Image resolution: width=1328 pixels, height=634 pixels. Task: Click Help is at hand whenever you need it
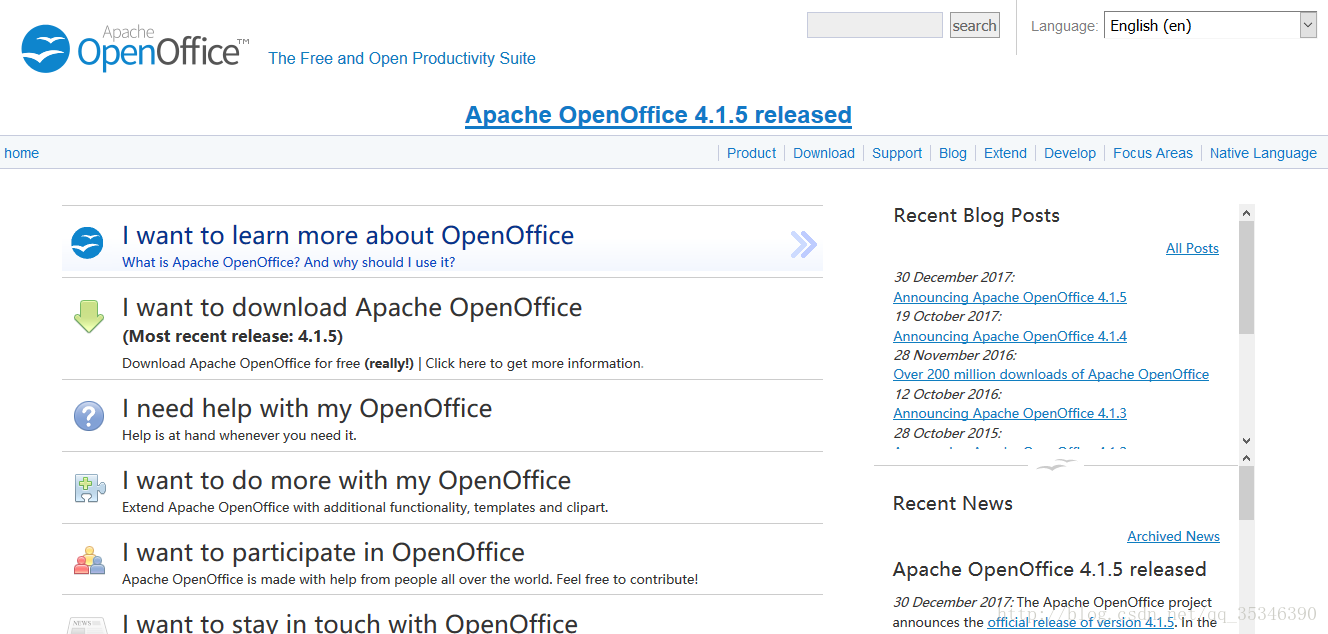click(239, 435)
